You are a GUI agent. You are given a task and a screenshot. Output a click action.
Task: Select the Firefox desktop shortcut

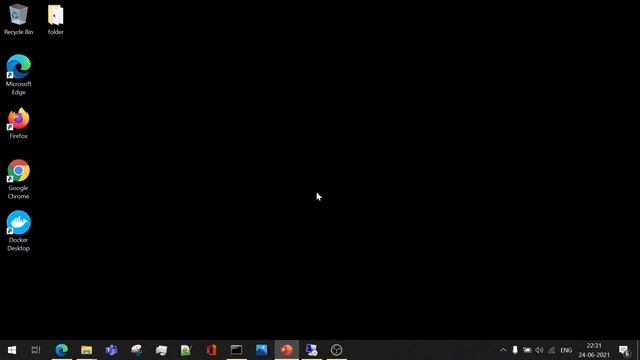[18, 123]
